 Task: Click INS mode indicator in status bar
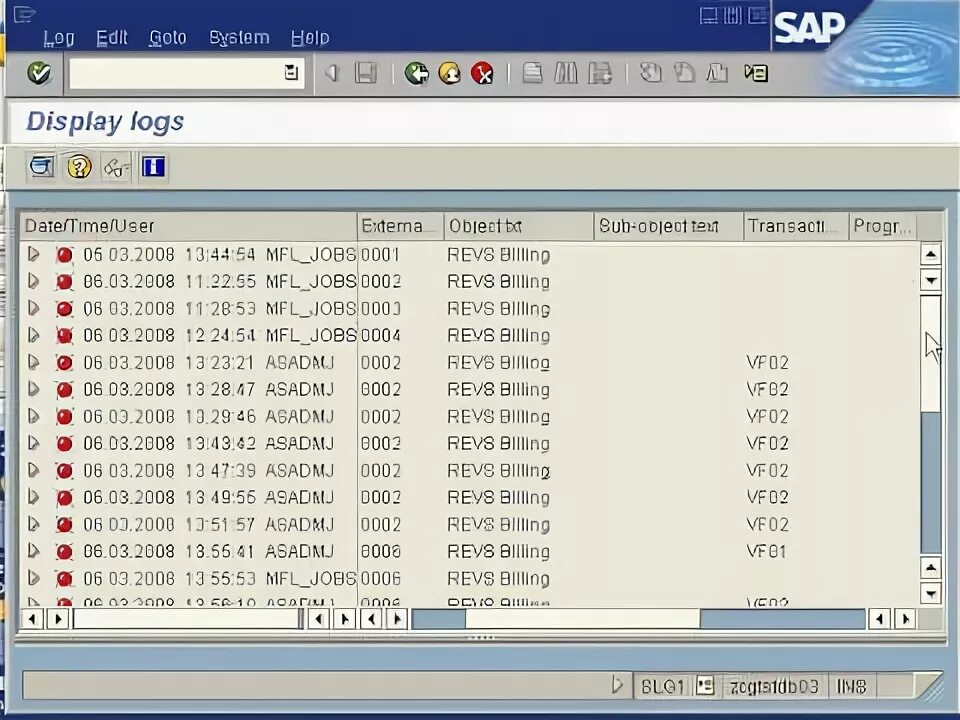coord(852,686)
